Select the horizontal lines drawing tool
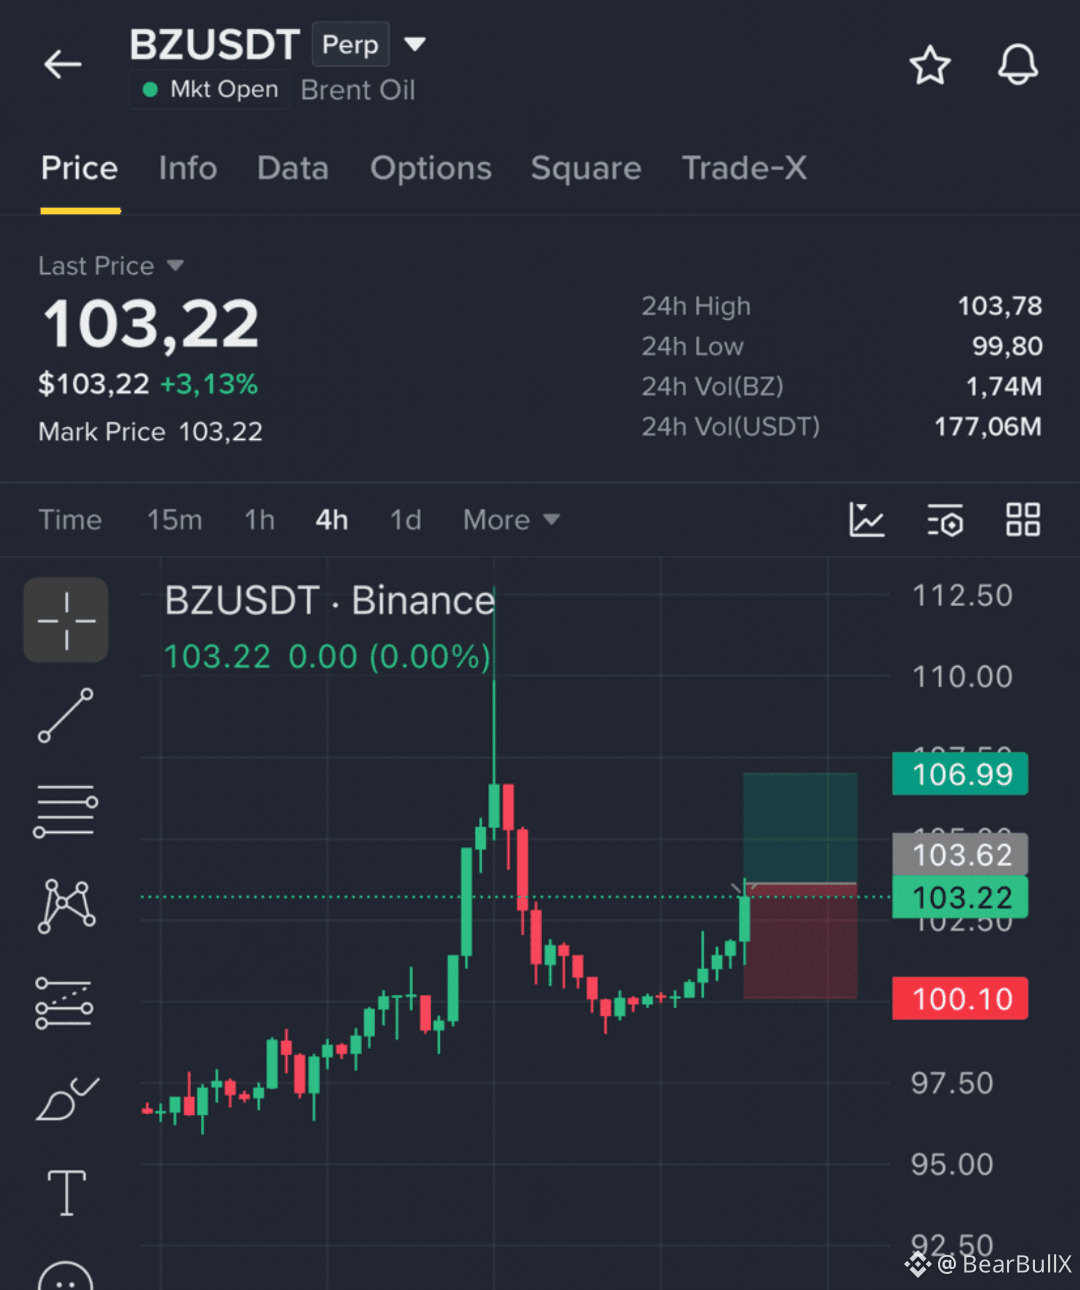 (66, 810)
